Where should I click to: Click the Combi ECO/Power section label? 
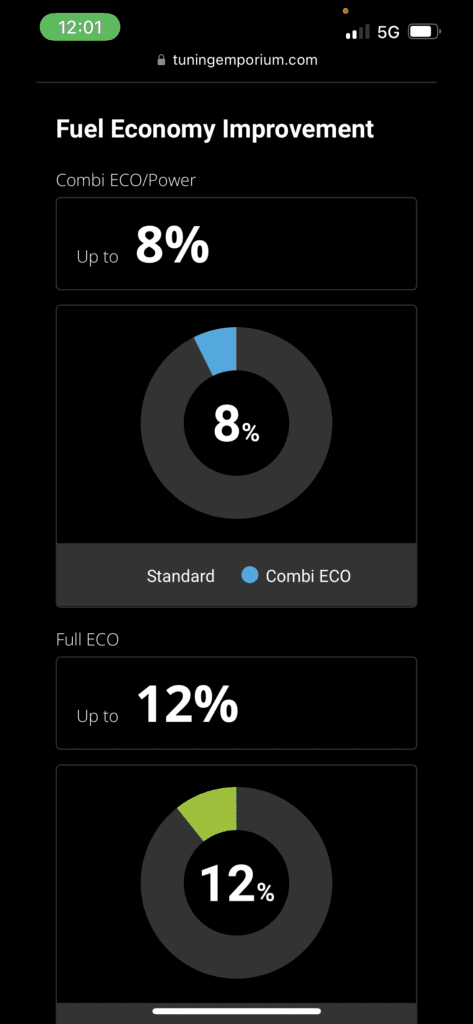126,180
